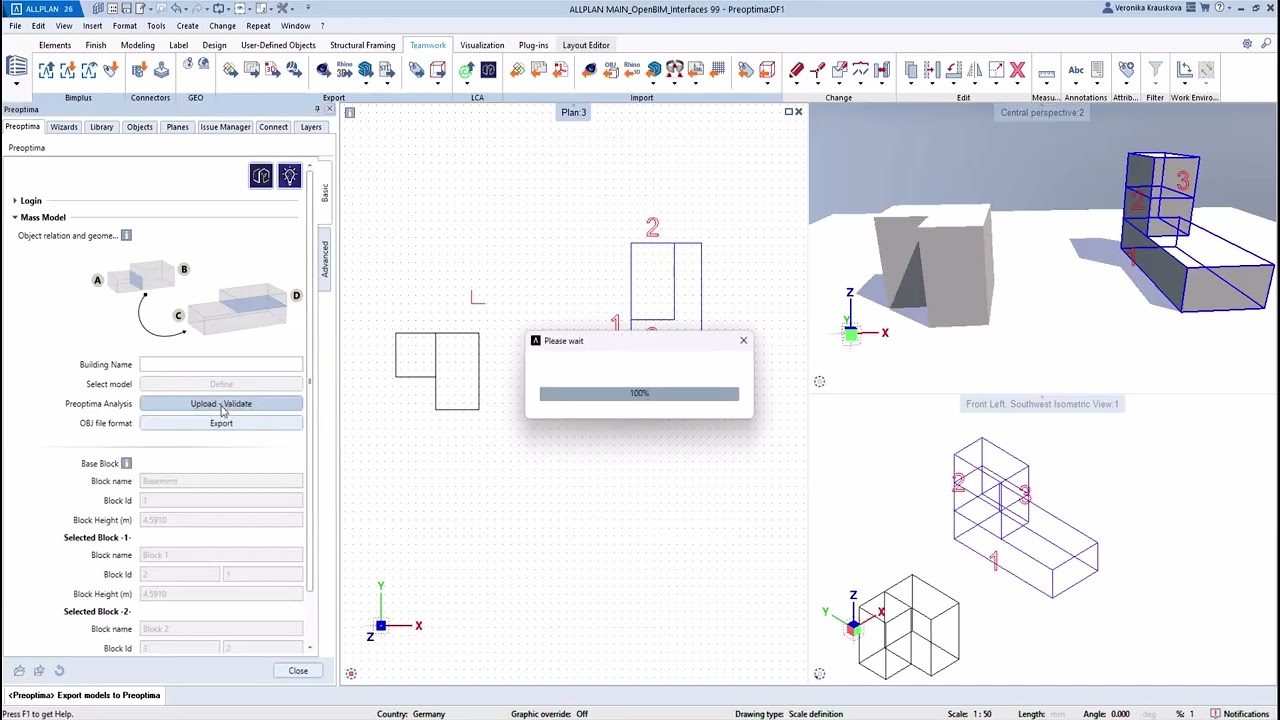Click the Central perspective:2 viewport title
Viewport: 1280px width, 720px height.
tap(1042, 112)
